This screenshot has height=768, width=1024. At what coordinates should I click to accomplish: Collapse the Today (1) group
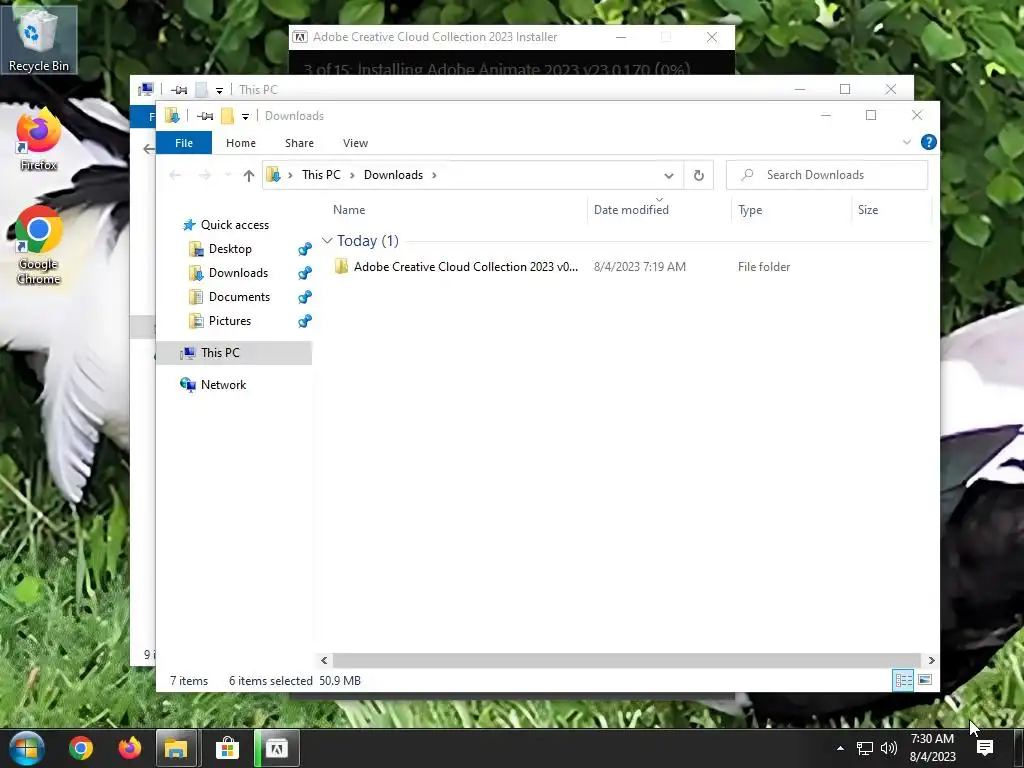click(327, 241)
